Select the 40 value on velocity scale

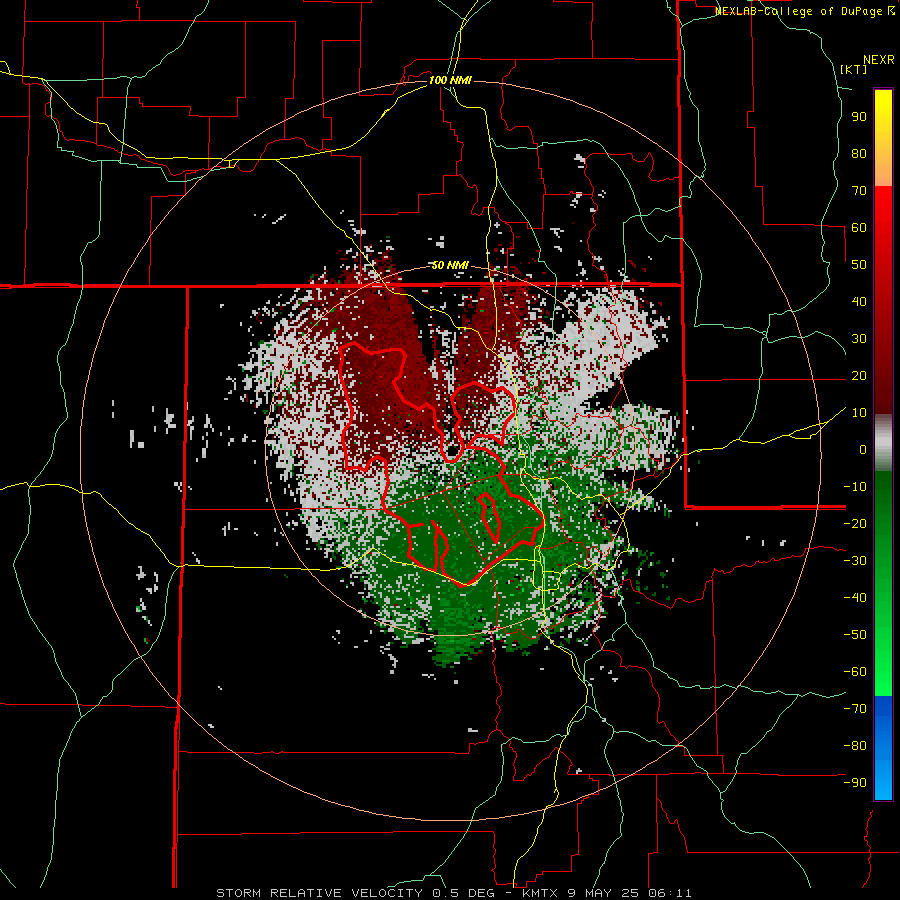coord(859,302)
